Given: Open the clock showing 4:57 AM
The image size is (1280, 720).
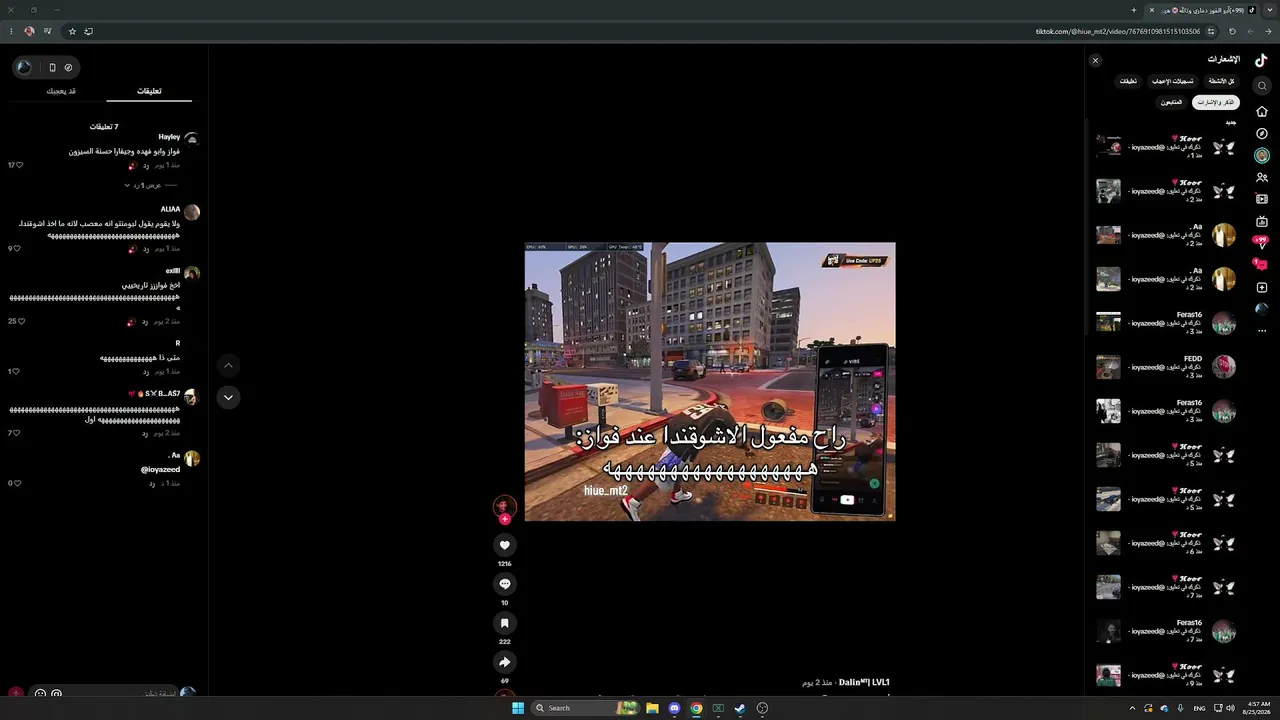Looking at the screenshot, I should (x=1255, y=708).
